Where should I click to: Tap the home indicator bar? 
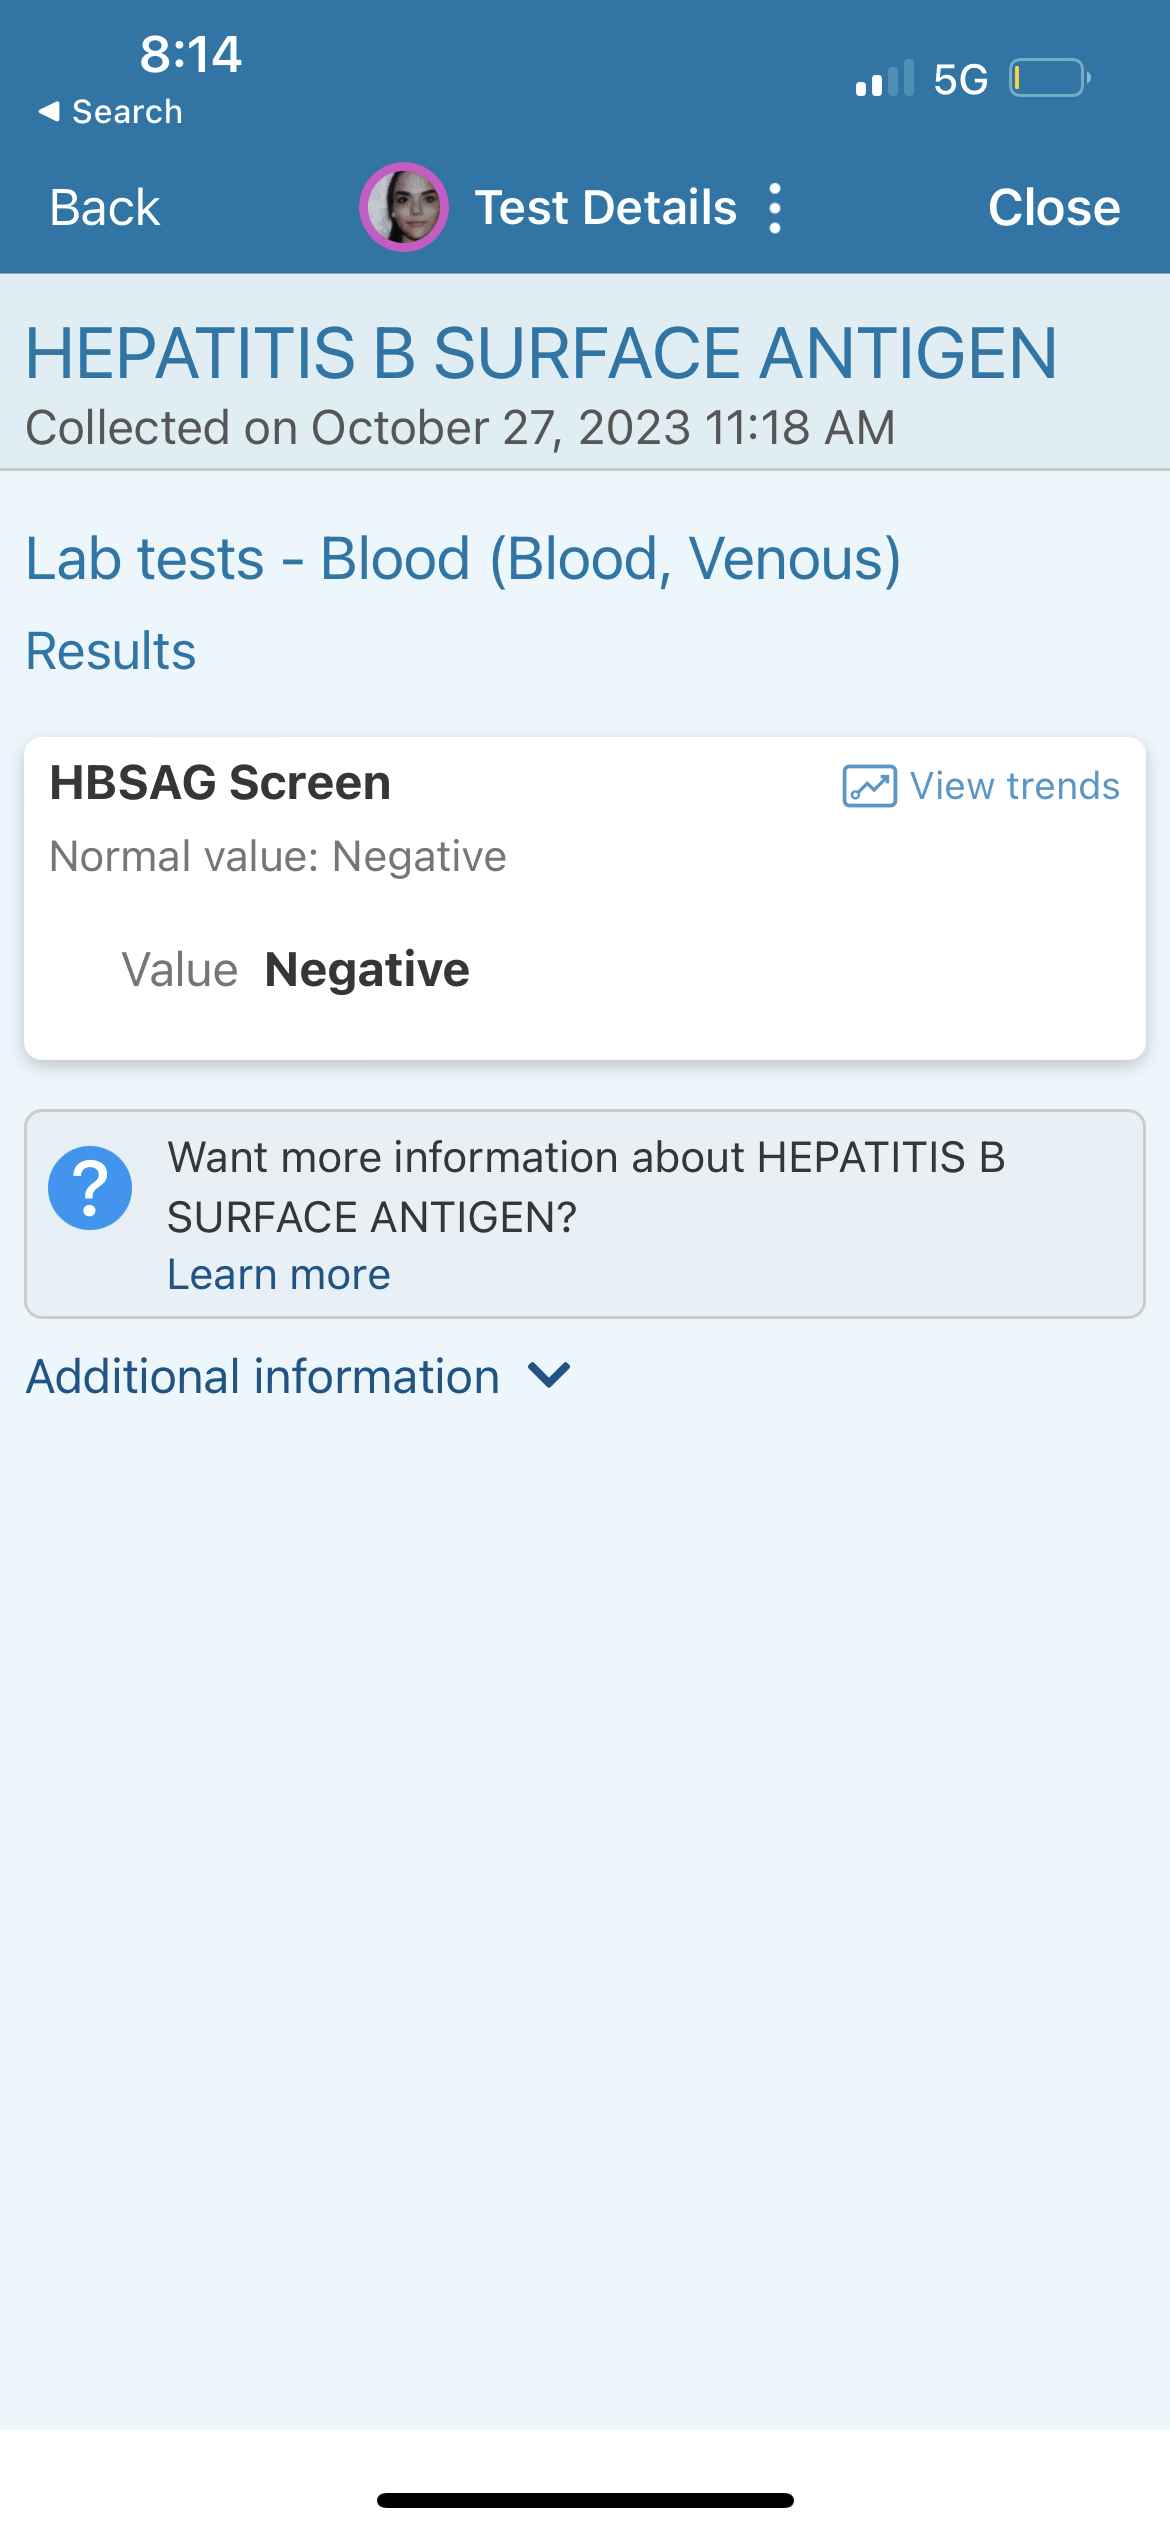coord(585,2500)
